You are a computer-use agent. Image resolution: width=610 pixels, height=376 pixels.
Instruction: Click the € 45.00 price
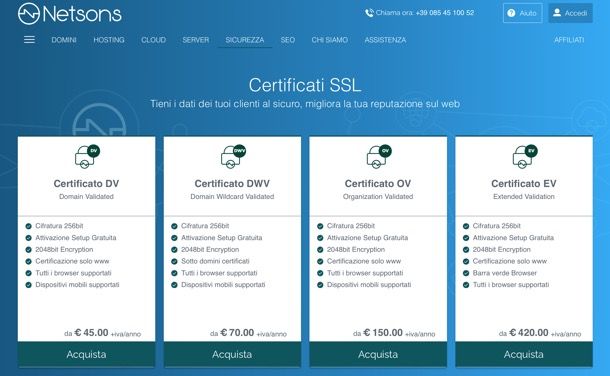click(91, 333)
